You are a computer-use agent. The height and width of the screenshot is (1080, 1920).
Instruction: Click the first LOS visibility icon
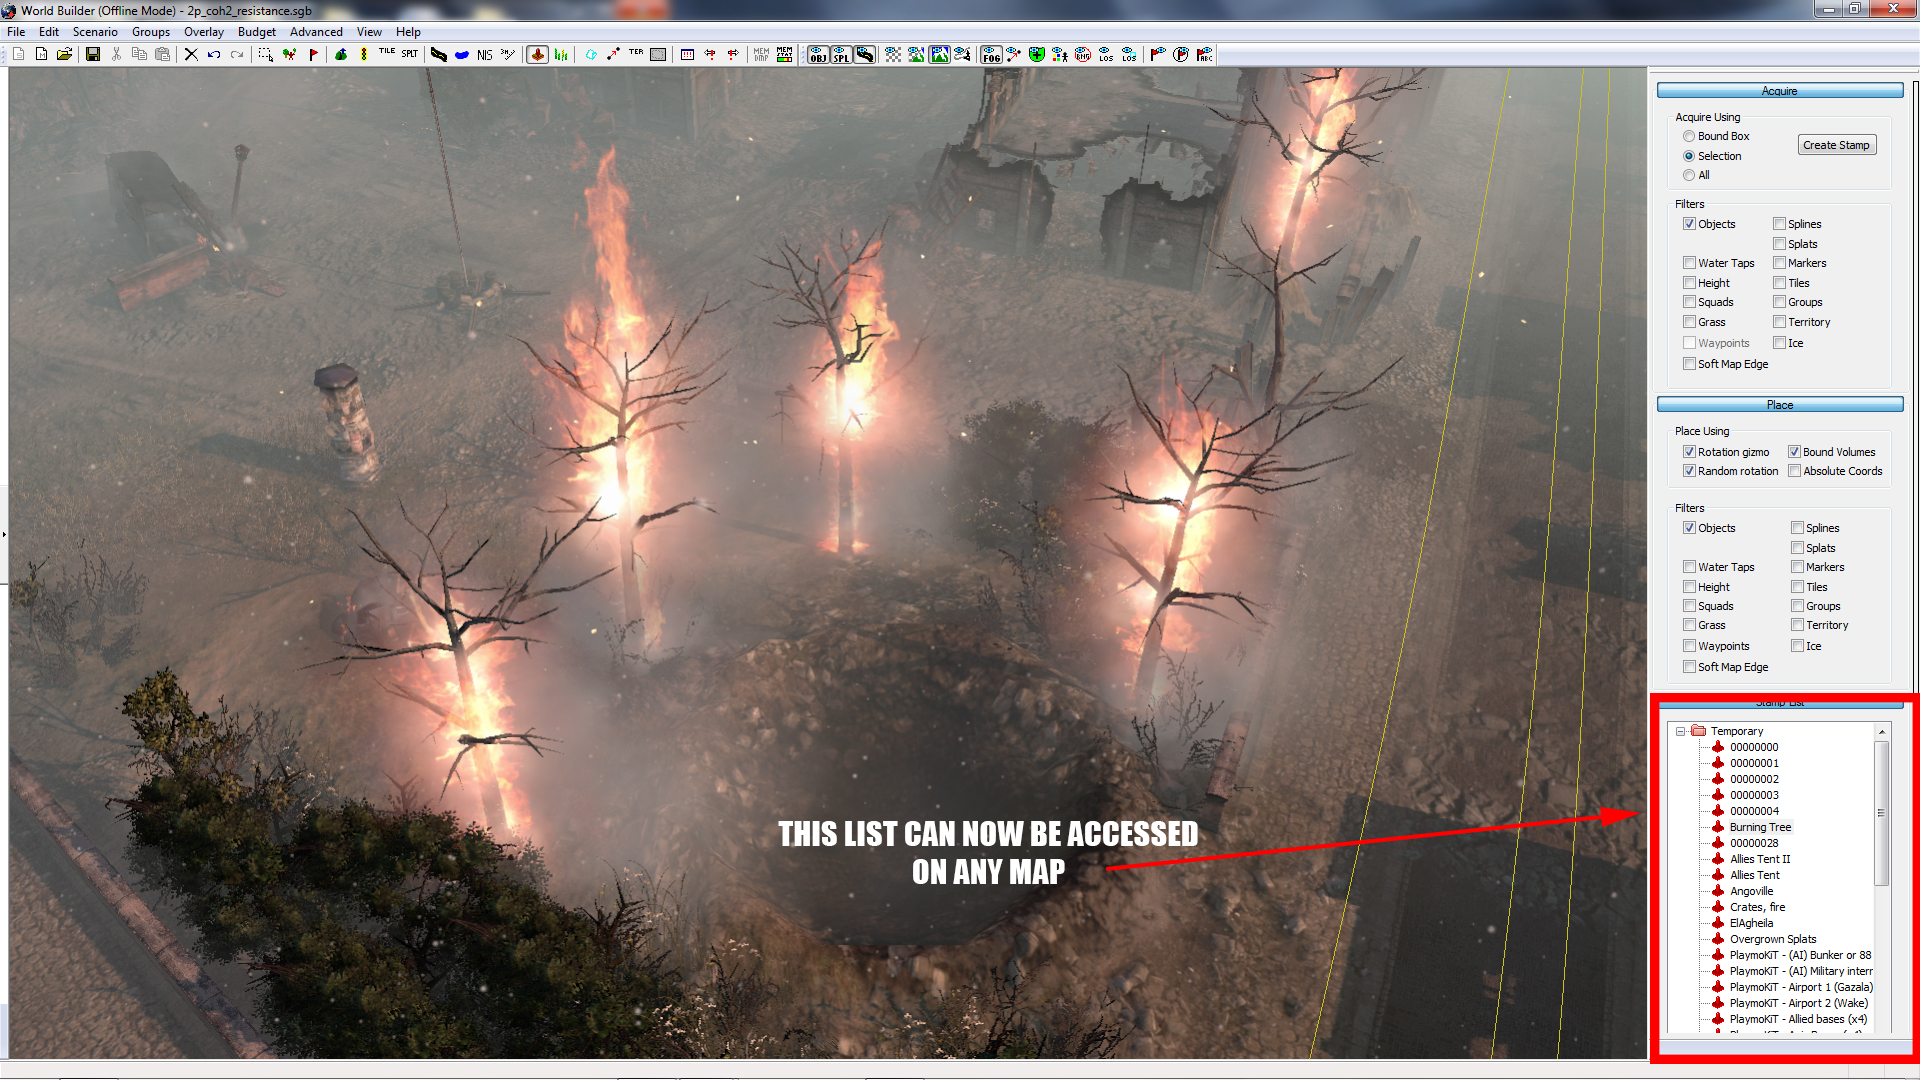(x=1106, y=54)
